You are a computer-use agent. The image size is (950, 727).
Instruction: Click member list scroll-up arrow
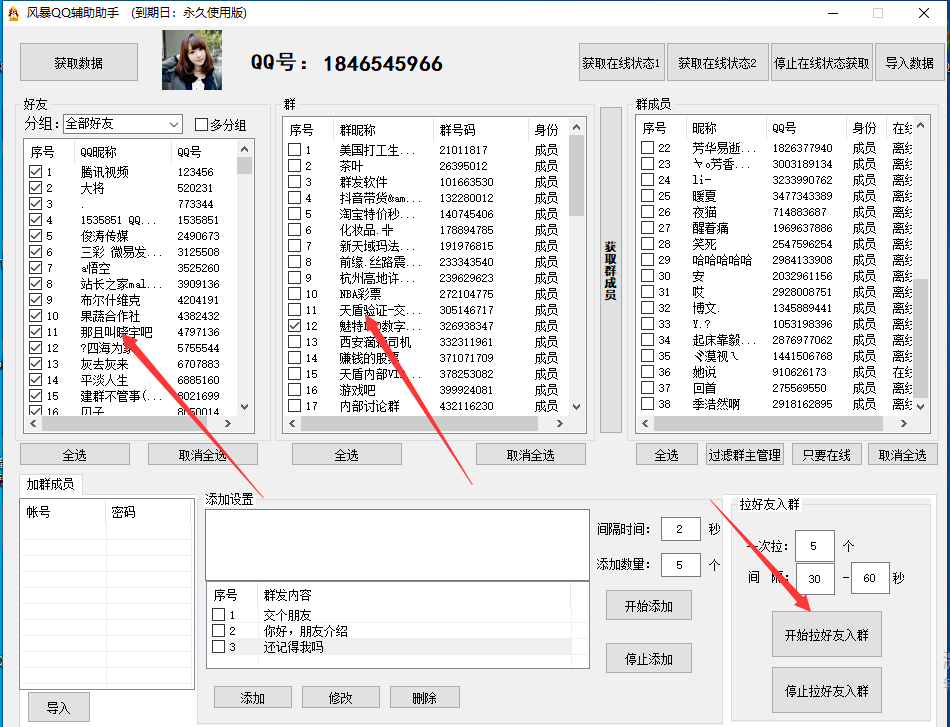[921, 125]
